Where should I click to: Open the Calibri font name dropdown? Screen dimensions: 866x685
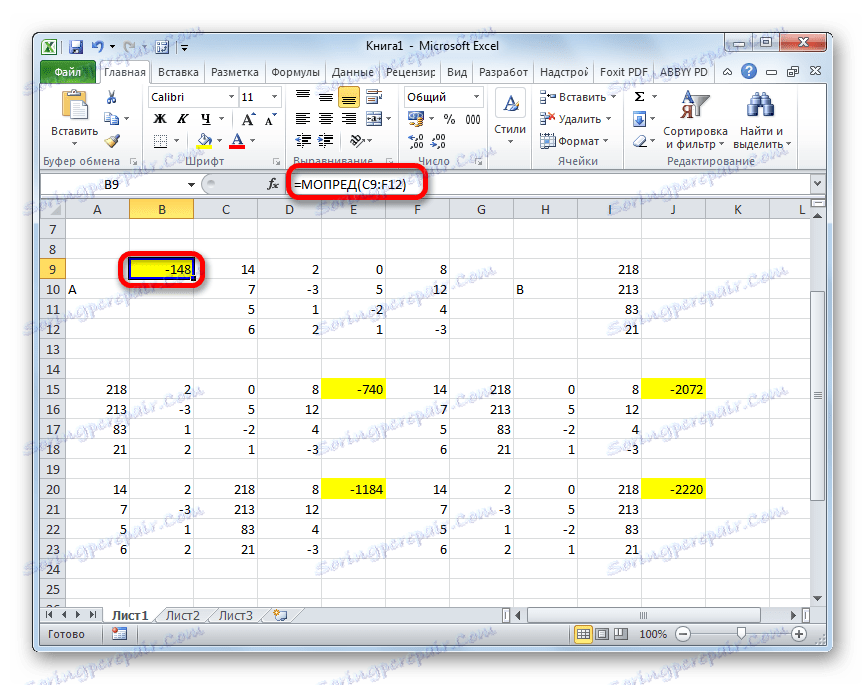click(231, 97)
